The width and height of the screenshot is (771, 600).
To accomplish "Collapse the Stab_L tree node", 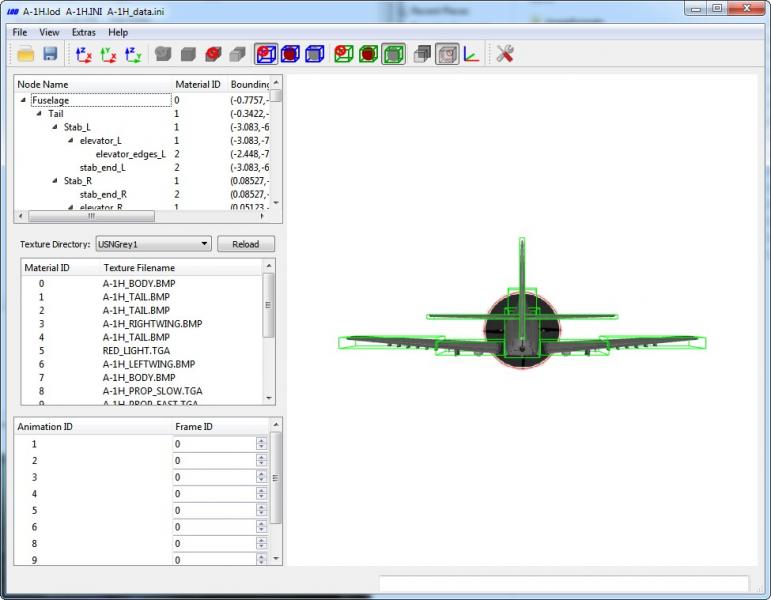I will coord(55,127).
